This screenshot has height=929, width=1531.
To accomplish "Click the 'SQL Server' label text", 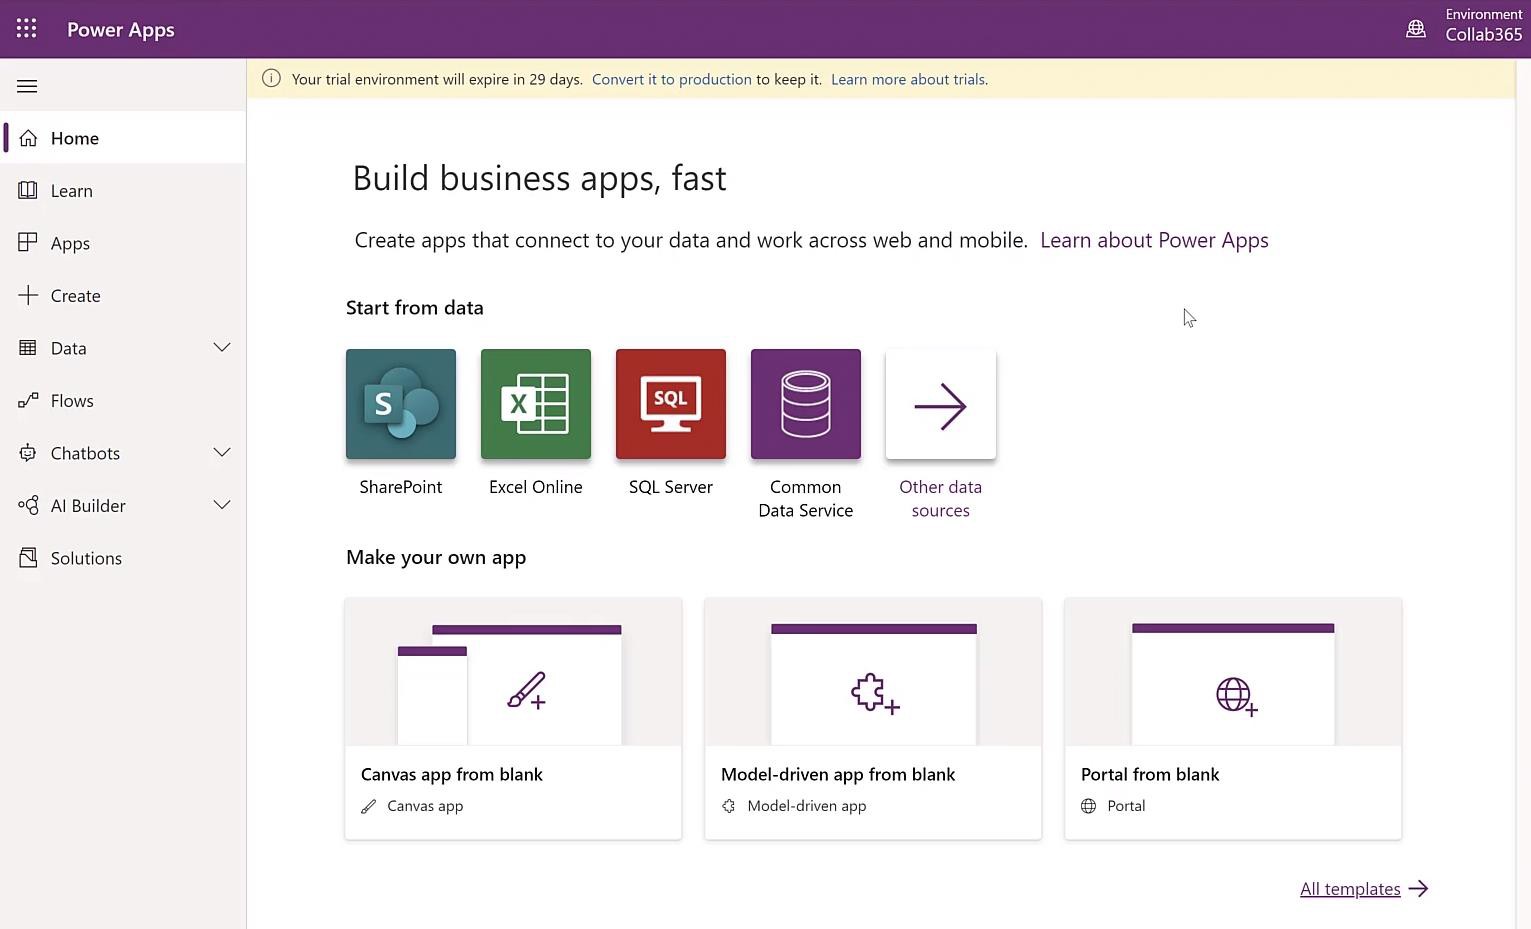I will pos(671,487).
